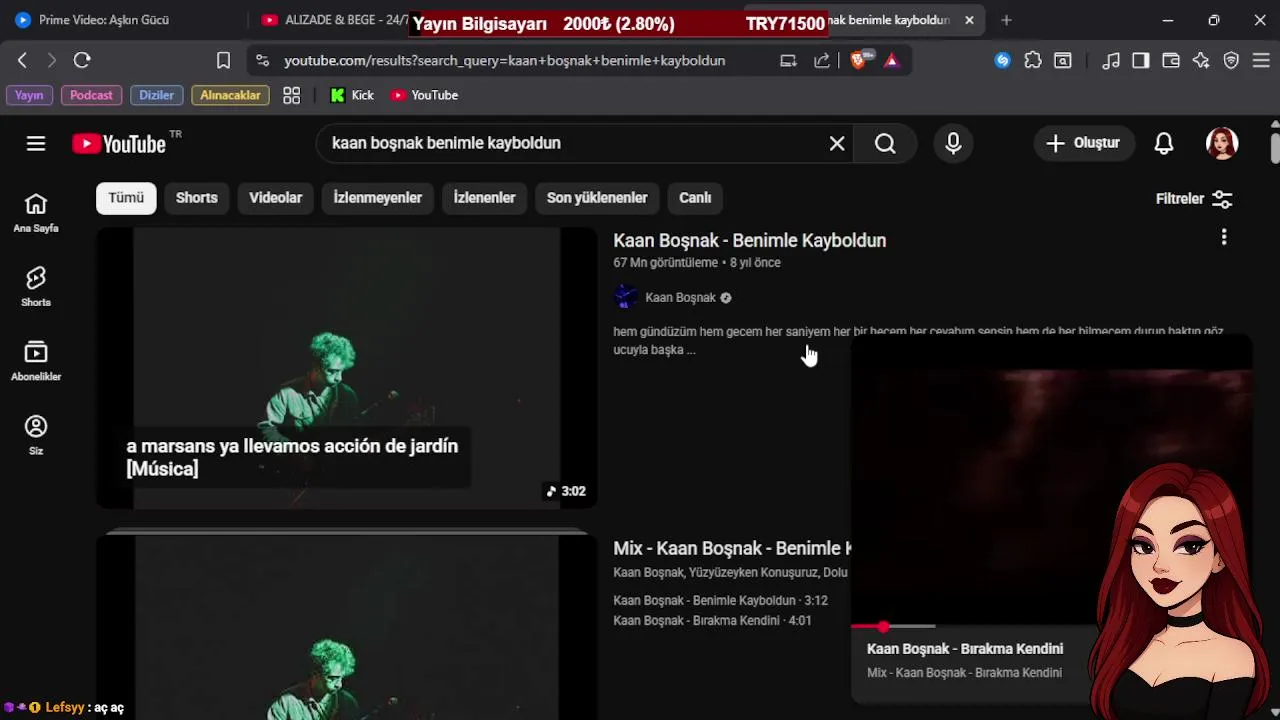The image size is (1280, 720).
Task: Open the YouTube guide hamburger menu
Action: coord(36,143)
